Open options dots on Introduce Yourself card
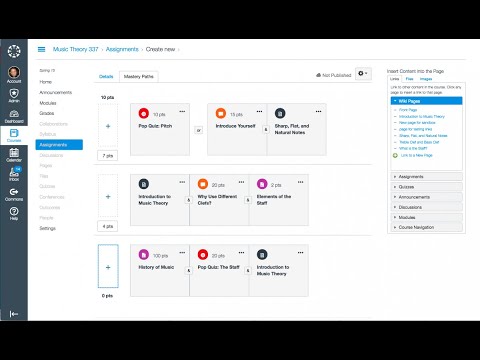Image resolution: width=480 pixels, height=360 pixels. click(259, 111)
